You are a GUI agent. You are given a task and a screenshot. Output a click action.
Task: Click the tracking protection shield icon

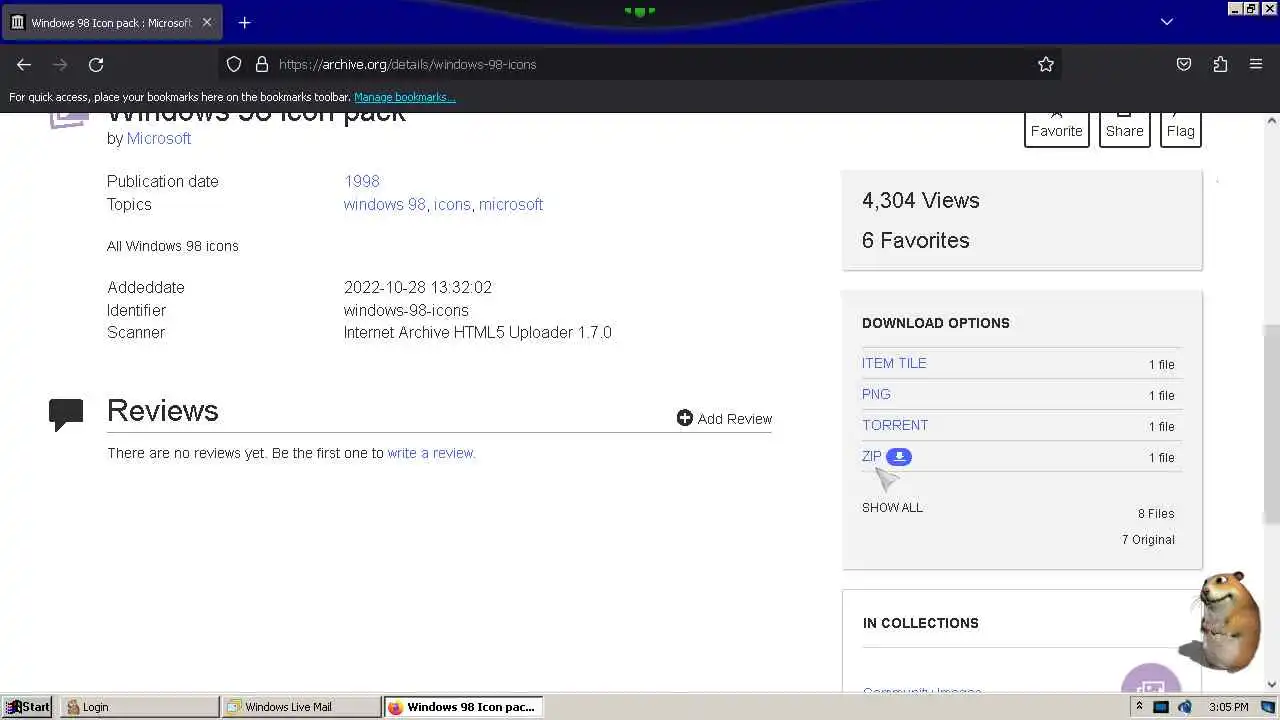click(x=234, y=64)
